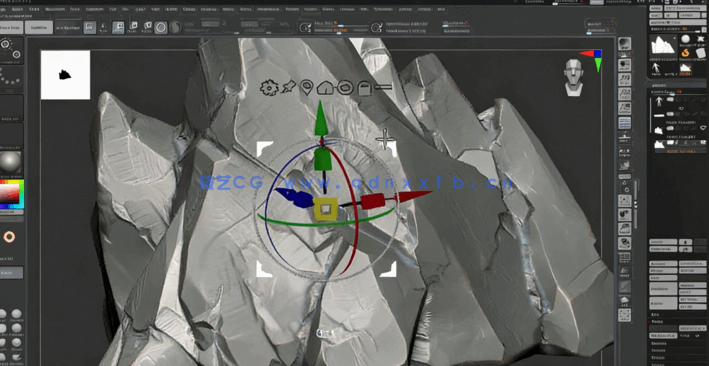Adjust the Draw Size slider
The width and height of the screenshot is (709, 366).
click(x=340, y=30)
